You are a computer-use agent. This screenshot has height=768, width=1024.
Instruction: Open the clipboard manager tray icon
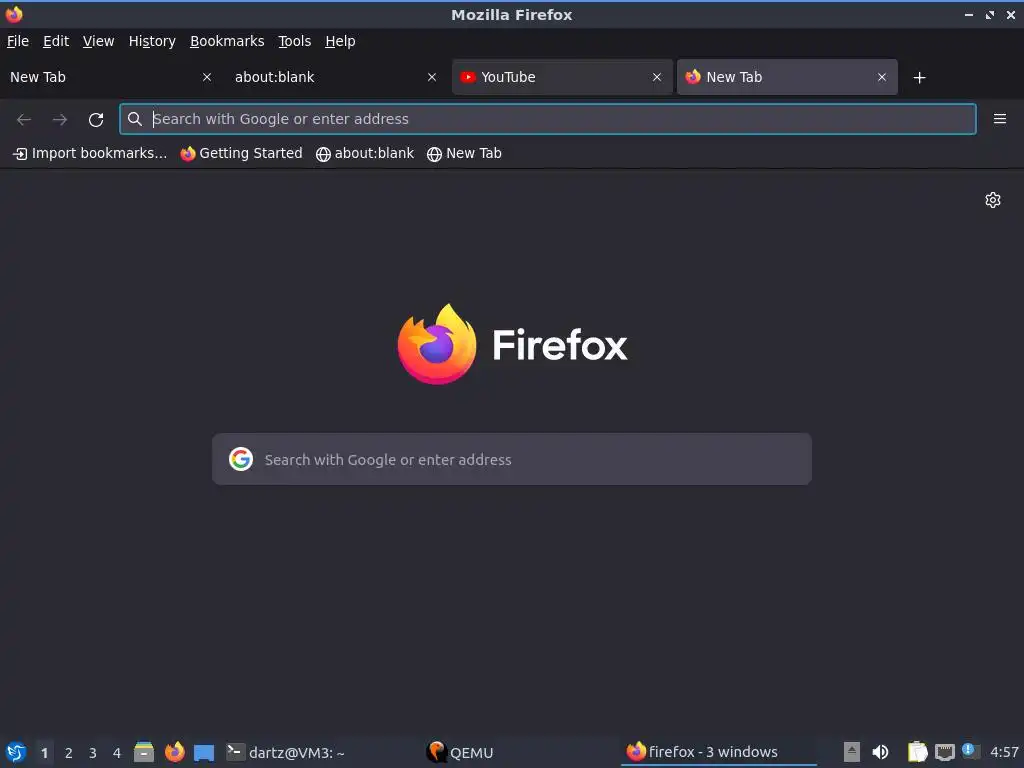tap(917, 752)
